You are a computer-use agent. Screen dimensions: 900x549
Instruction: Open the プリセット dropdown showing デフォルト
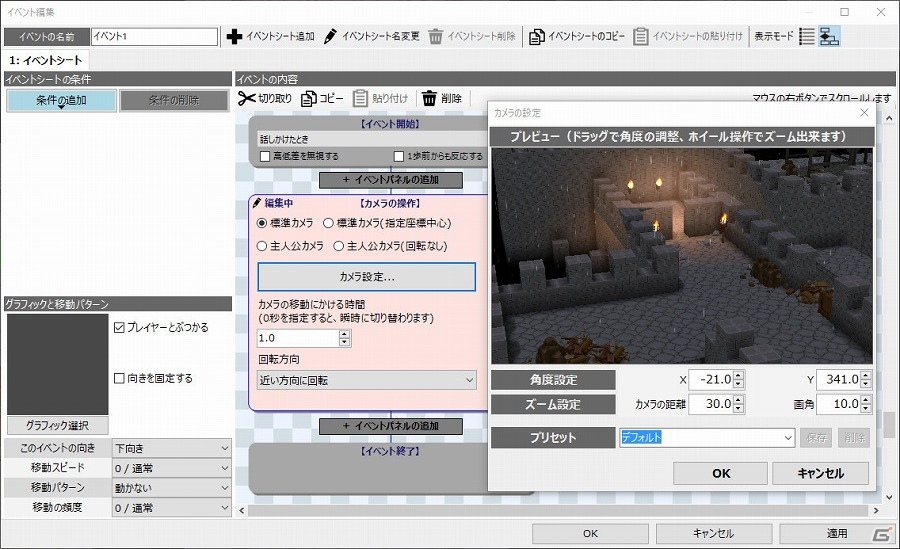coord(707,438)
